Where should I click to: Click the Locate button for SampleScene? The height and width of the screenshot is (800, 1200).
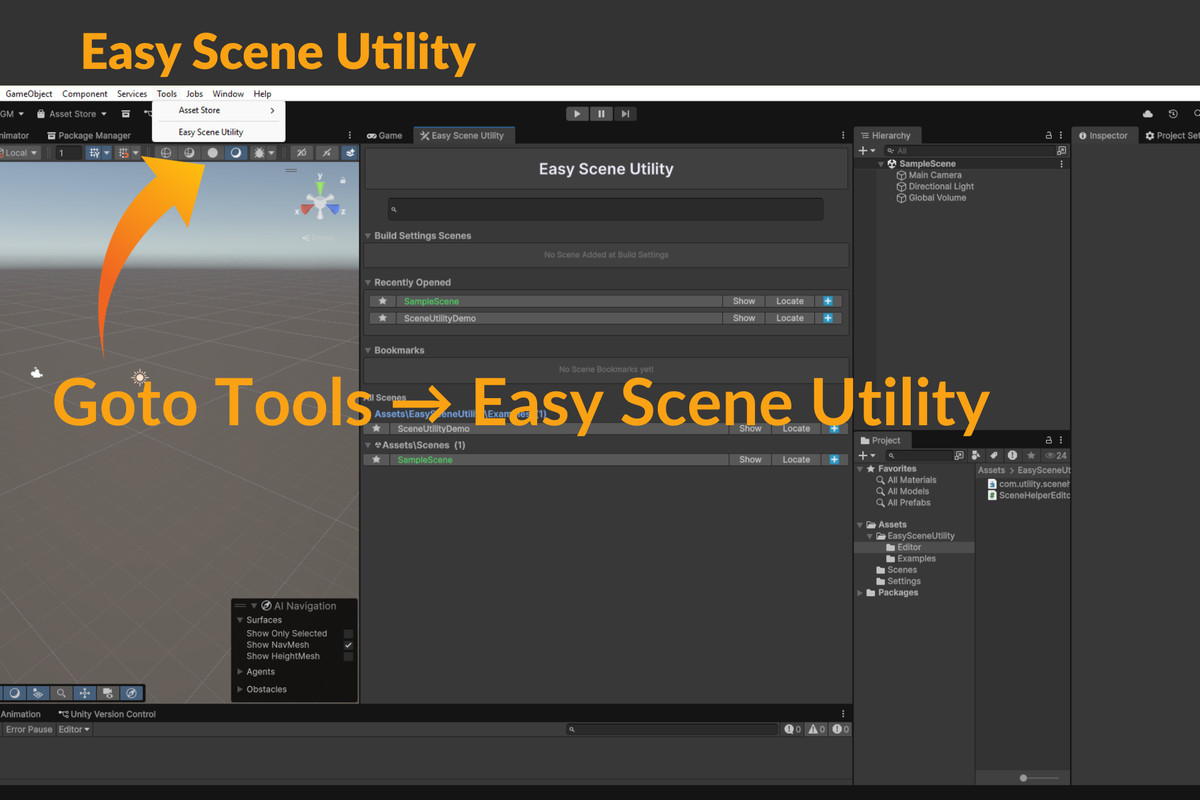pyautogui.click(x=789, y=300)
